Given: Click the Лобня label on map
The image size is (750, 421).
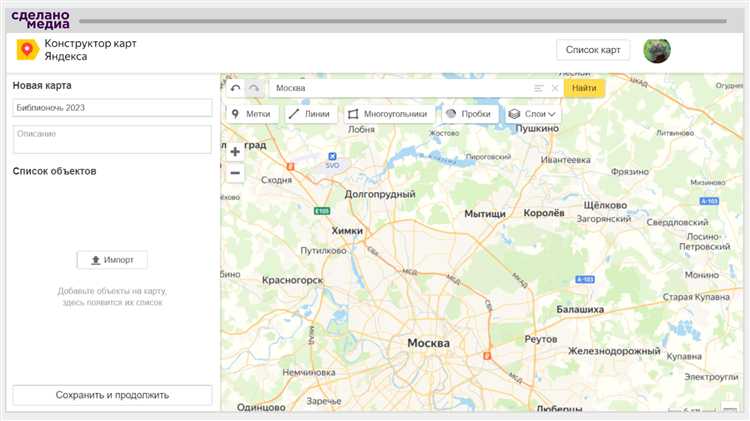Looking at the screenshot, I should 361,130.
